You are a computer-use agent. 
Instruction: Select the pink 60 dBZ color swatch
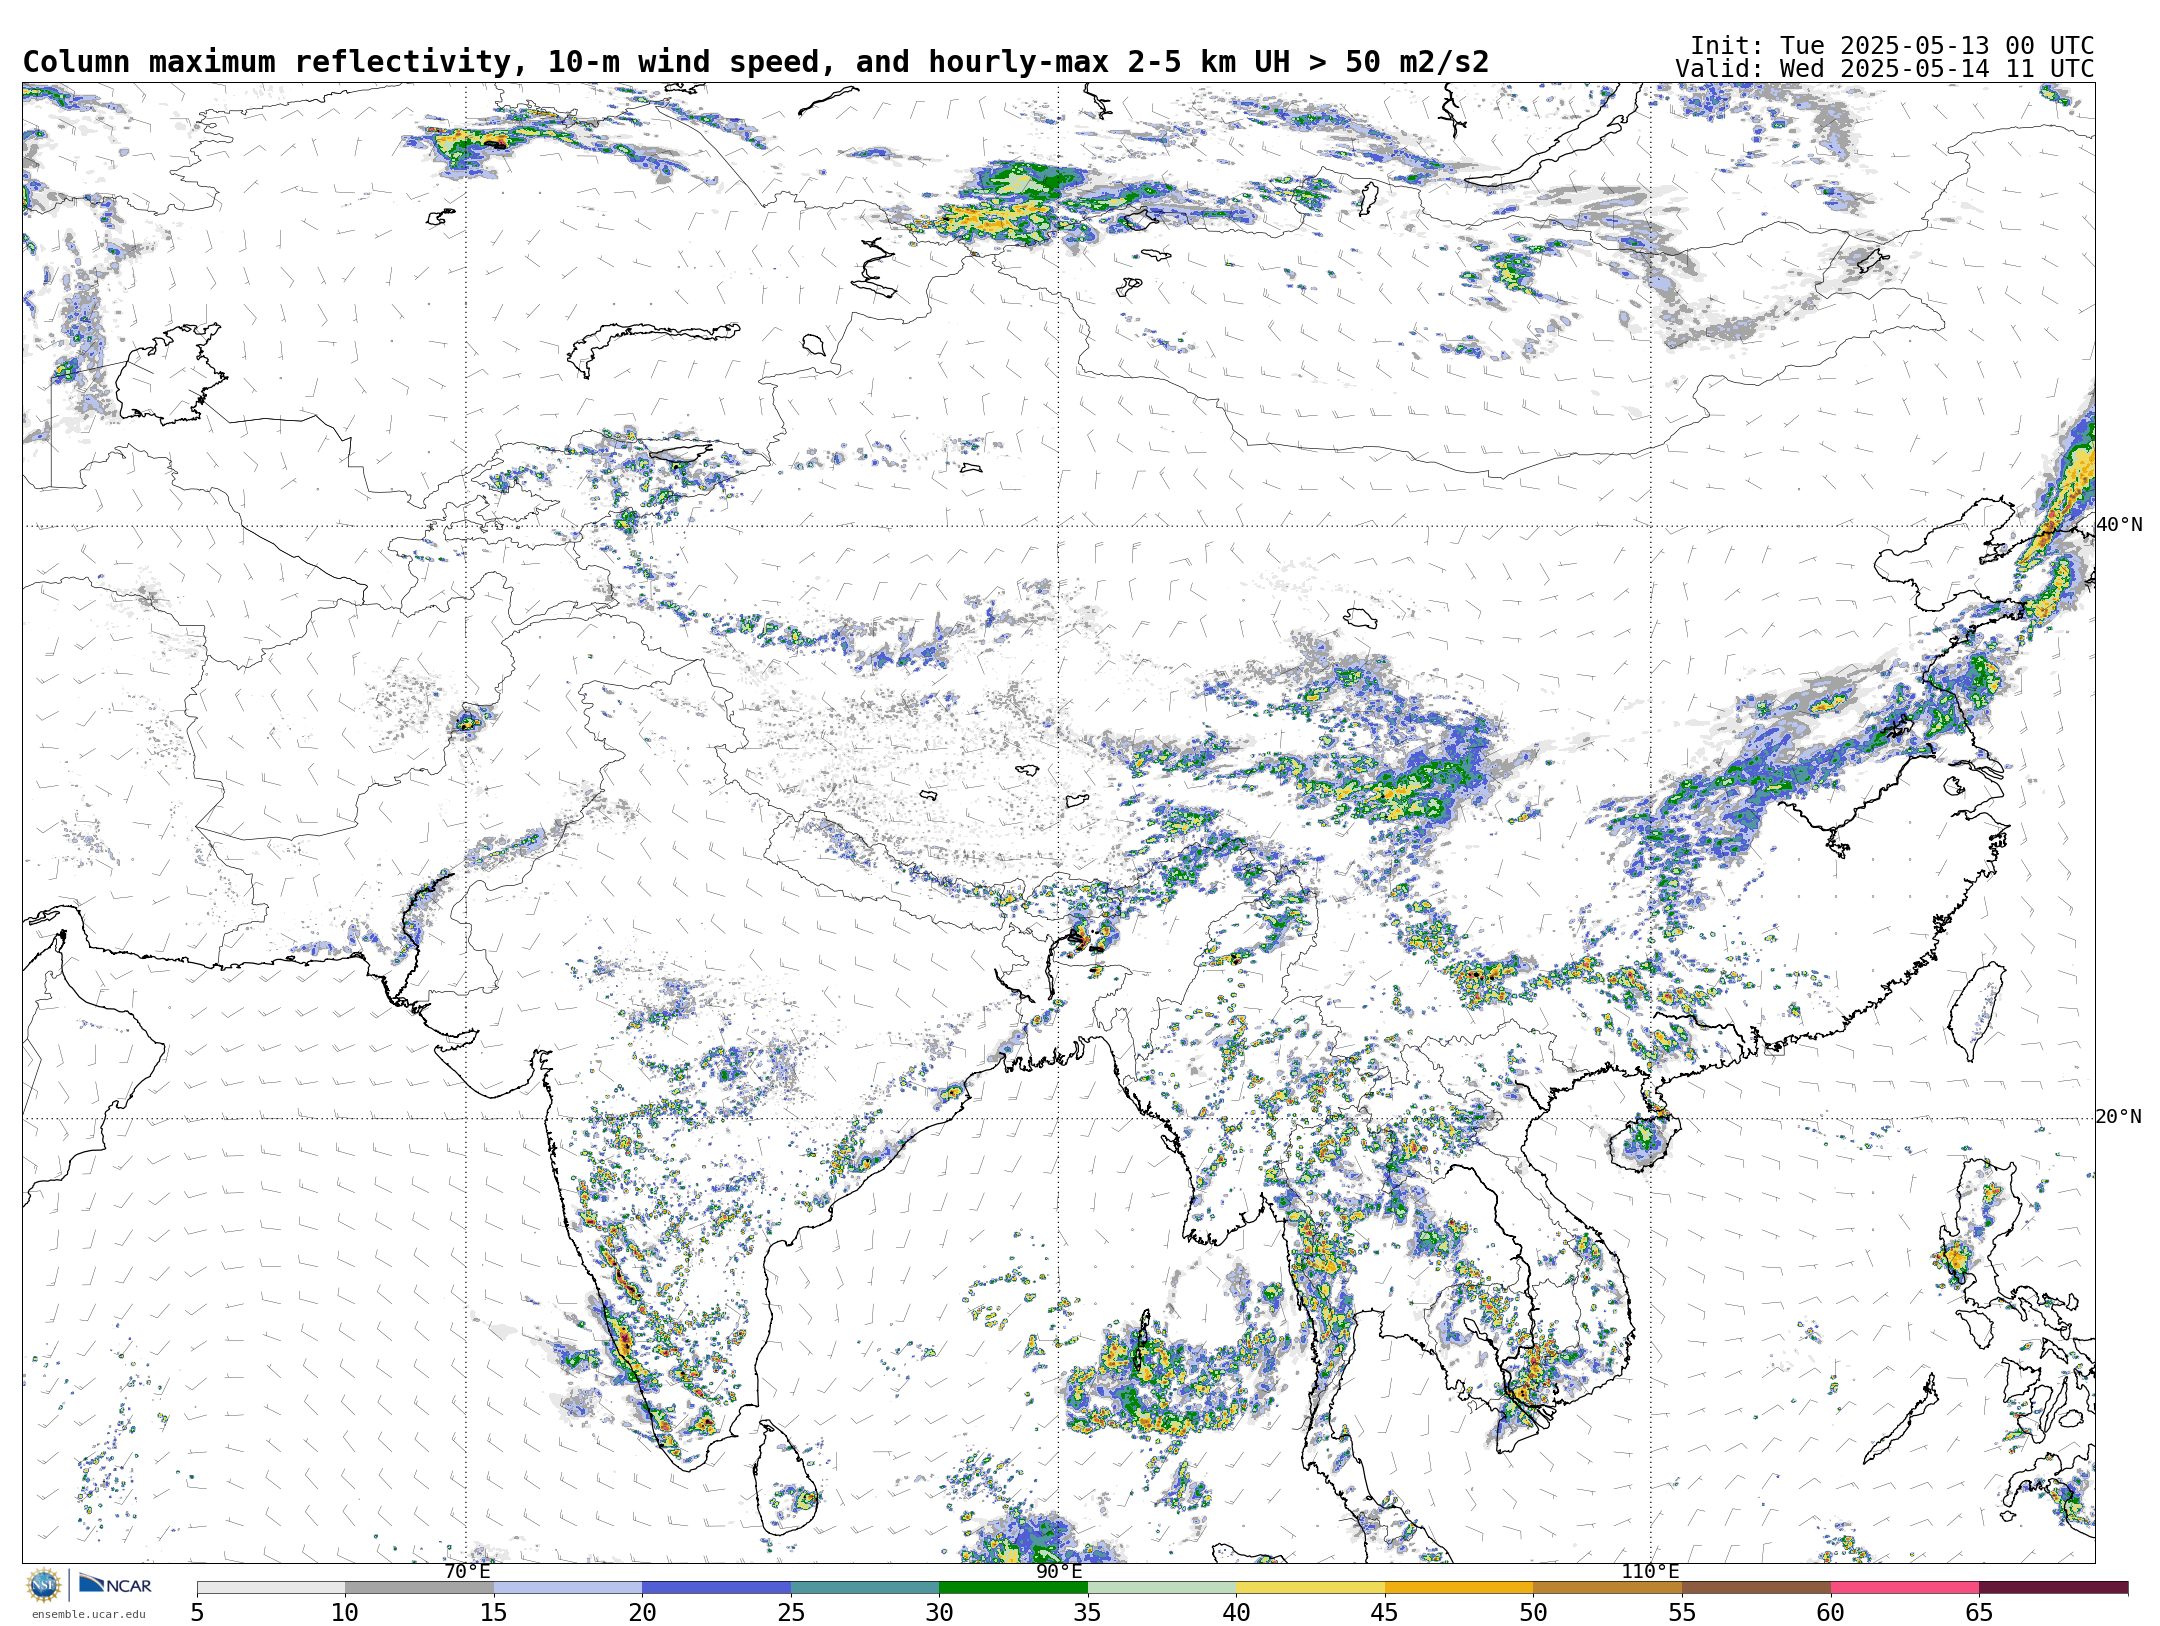click(x=1904, y=1587)
